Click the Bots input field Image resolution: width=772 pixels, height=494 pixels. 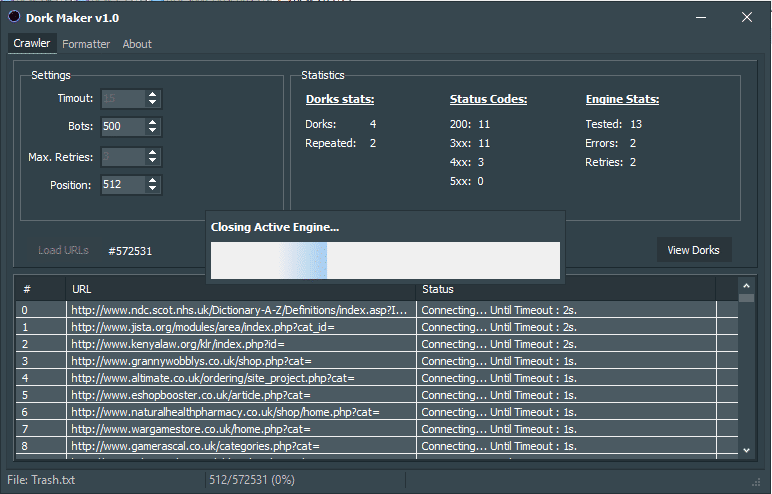122,127
